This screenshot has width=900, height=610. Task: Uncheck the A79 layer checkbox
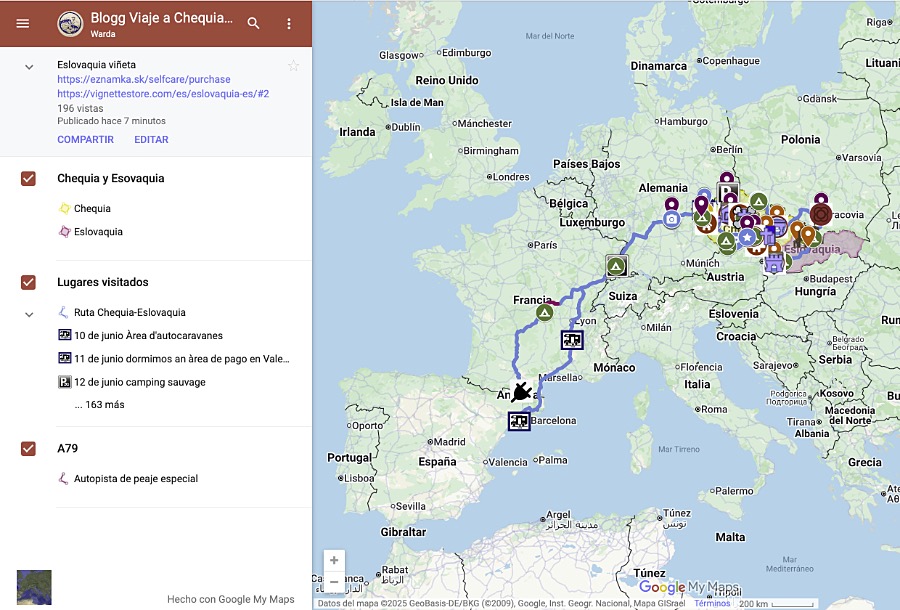click(28, 448)
